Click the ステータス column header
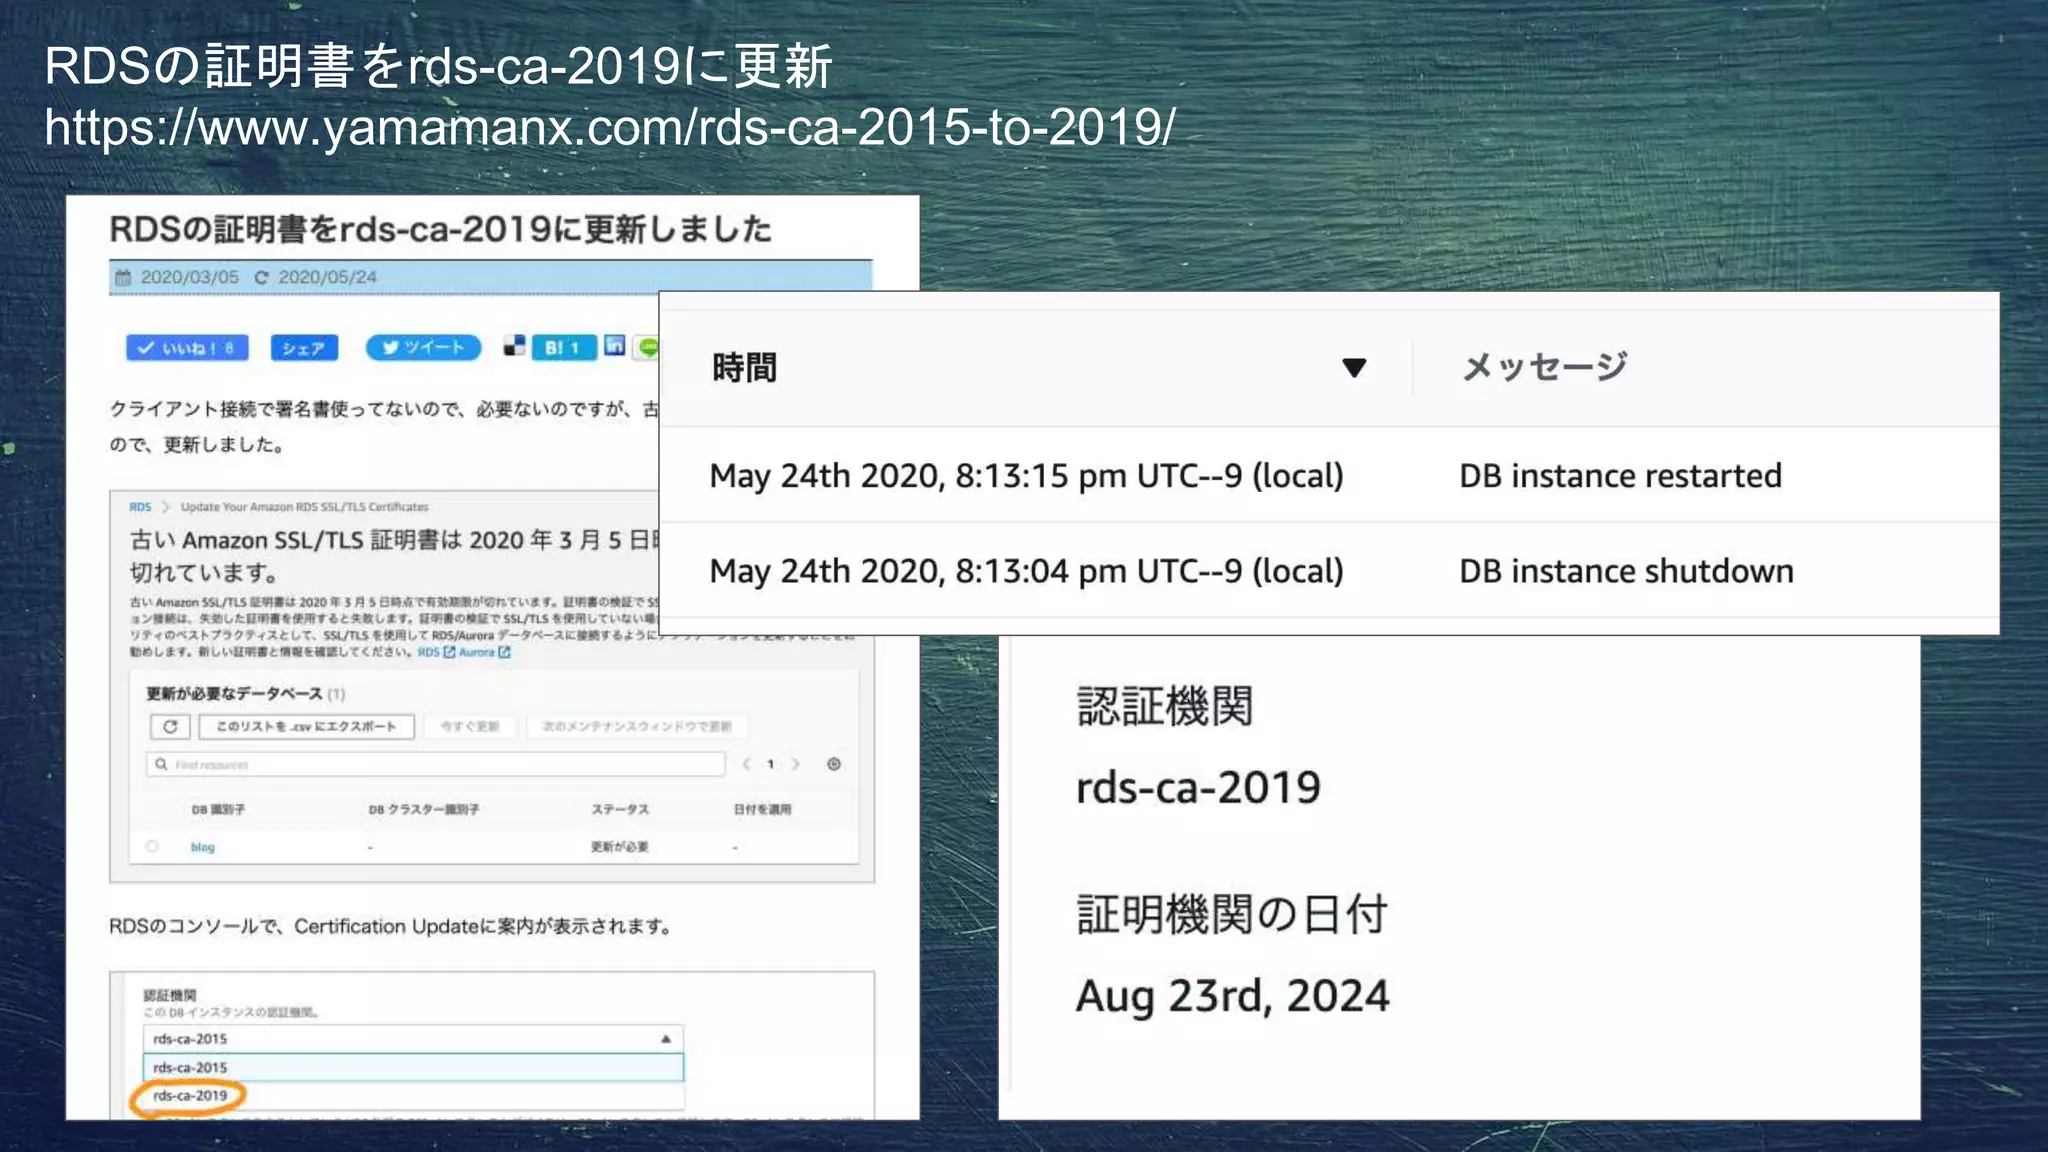This screenshot has height=1152, width=2048. 620,809
